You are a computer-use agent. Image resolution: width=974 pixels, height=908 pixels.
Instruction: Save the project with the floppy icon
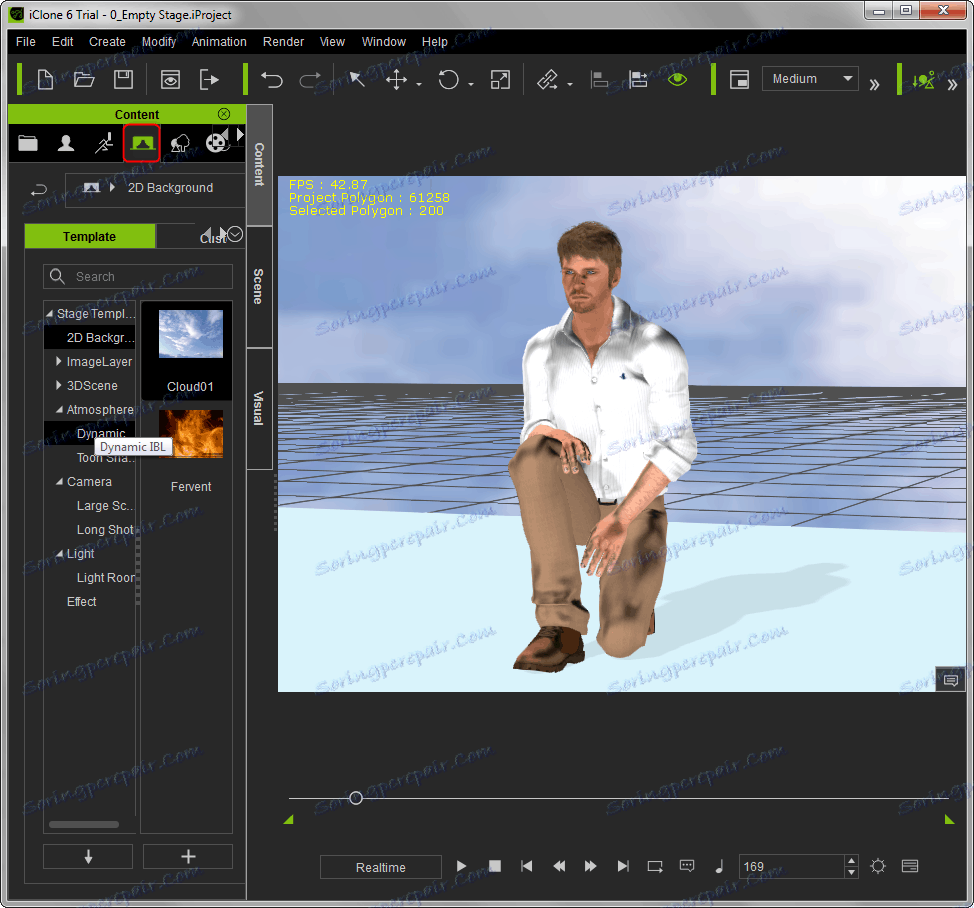123,80
